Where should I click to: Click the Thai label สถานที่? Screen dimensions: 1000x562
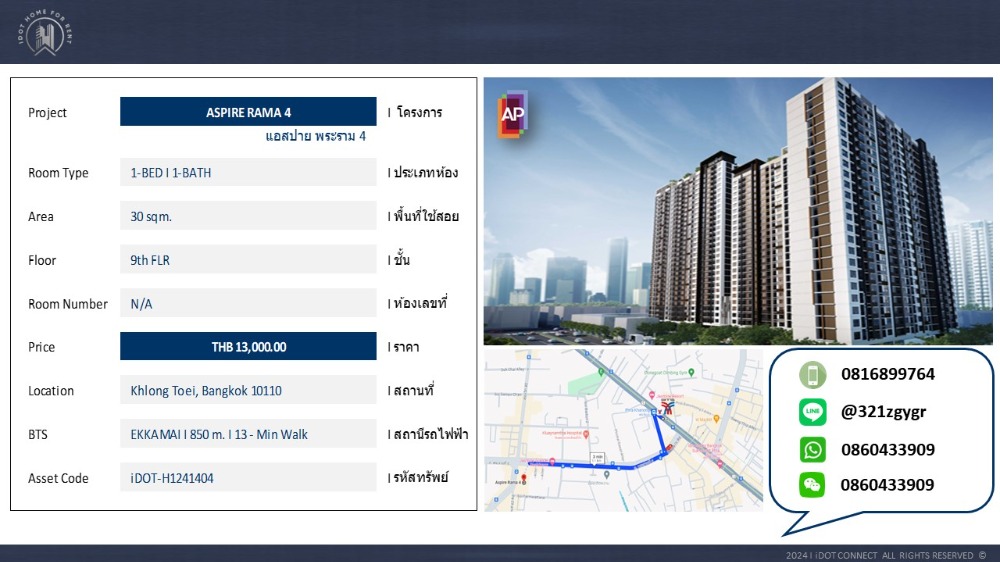pos(413,390)
